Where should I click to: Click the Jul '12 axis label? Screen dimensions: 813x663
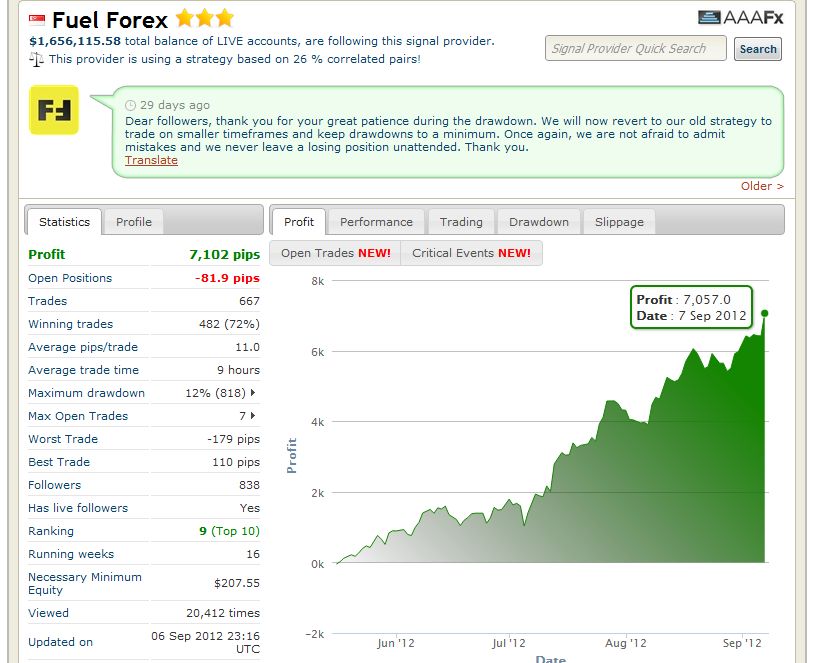pos(508,643)
